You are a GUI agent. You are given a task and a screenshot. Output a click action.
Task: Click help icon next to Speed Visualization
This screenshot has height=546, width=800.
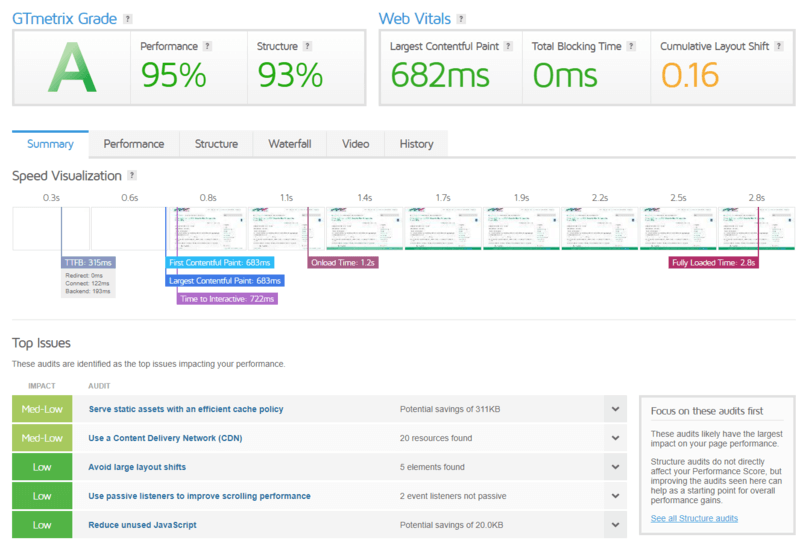coord(132,176)
